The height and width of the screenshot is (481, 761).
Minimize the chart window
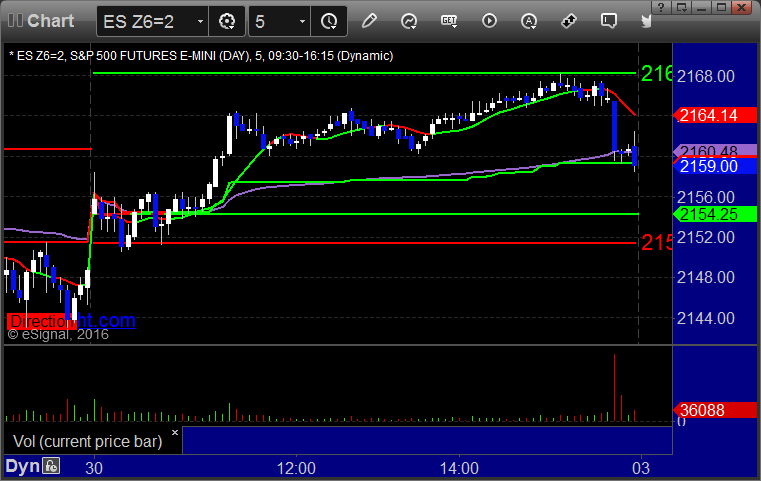tap(701, 7)
